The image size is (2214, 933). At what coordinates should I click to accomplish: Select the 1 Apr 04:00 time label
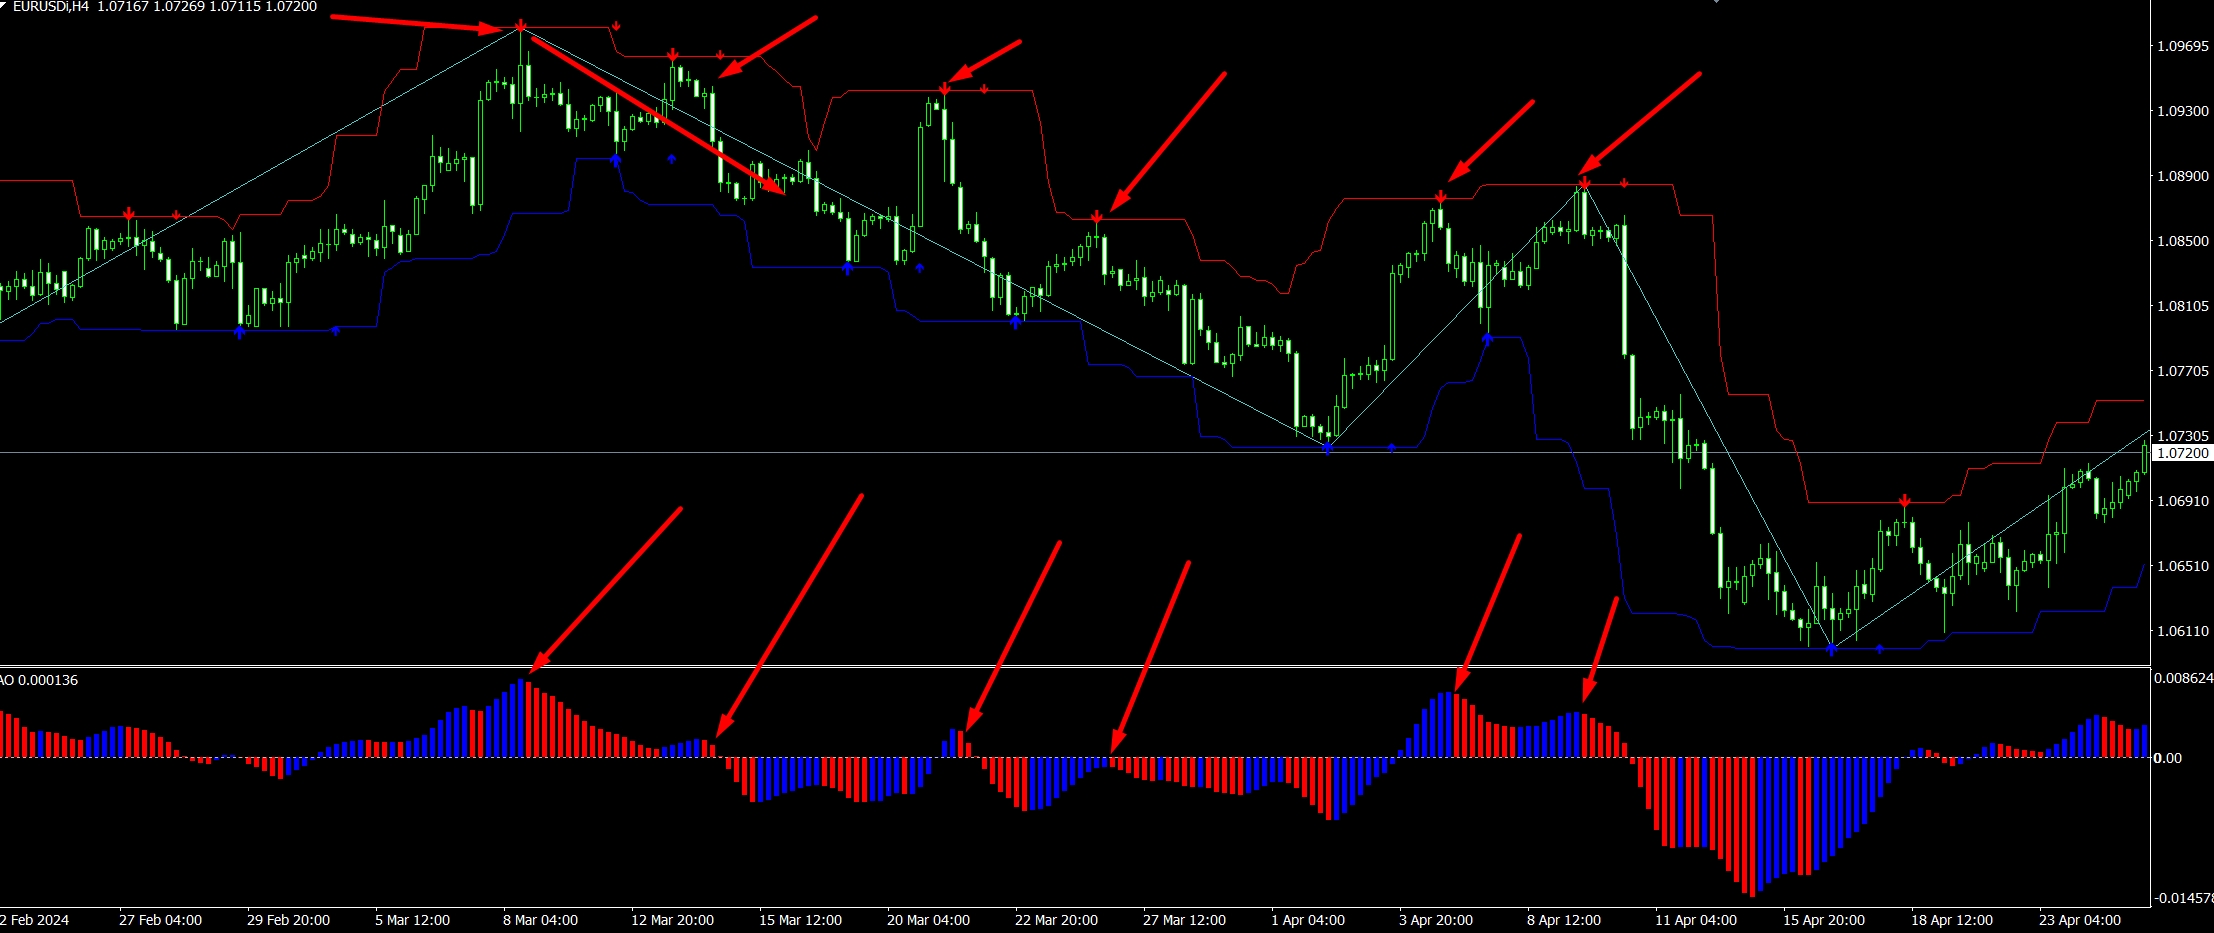[x=1308, y=920]
